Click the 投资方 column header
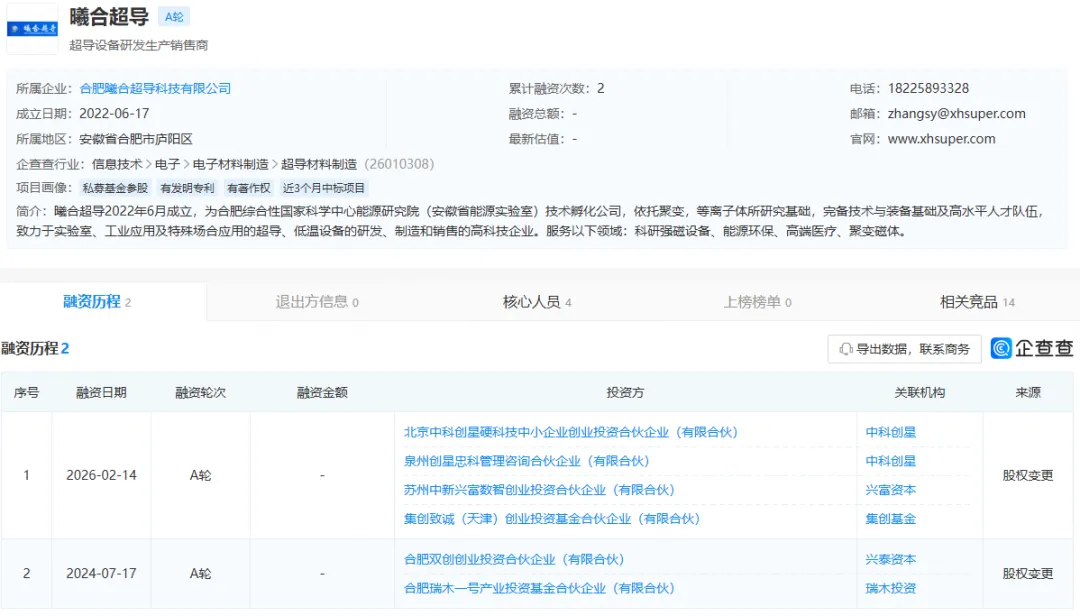The width and height of the screenshot is (1080, 616). point(625,392)
